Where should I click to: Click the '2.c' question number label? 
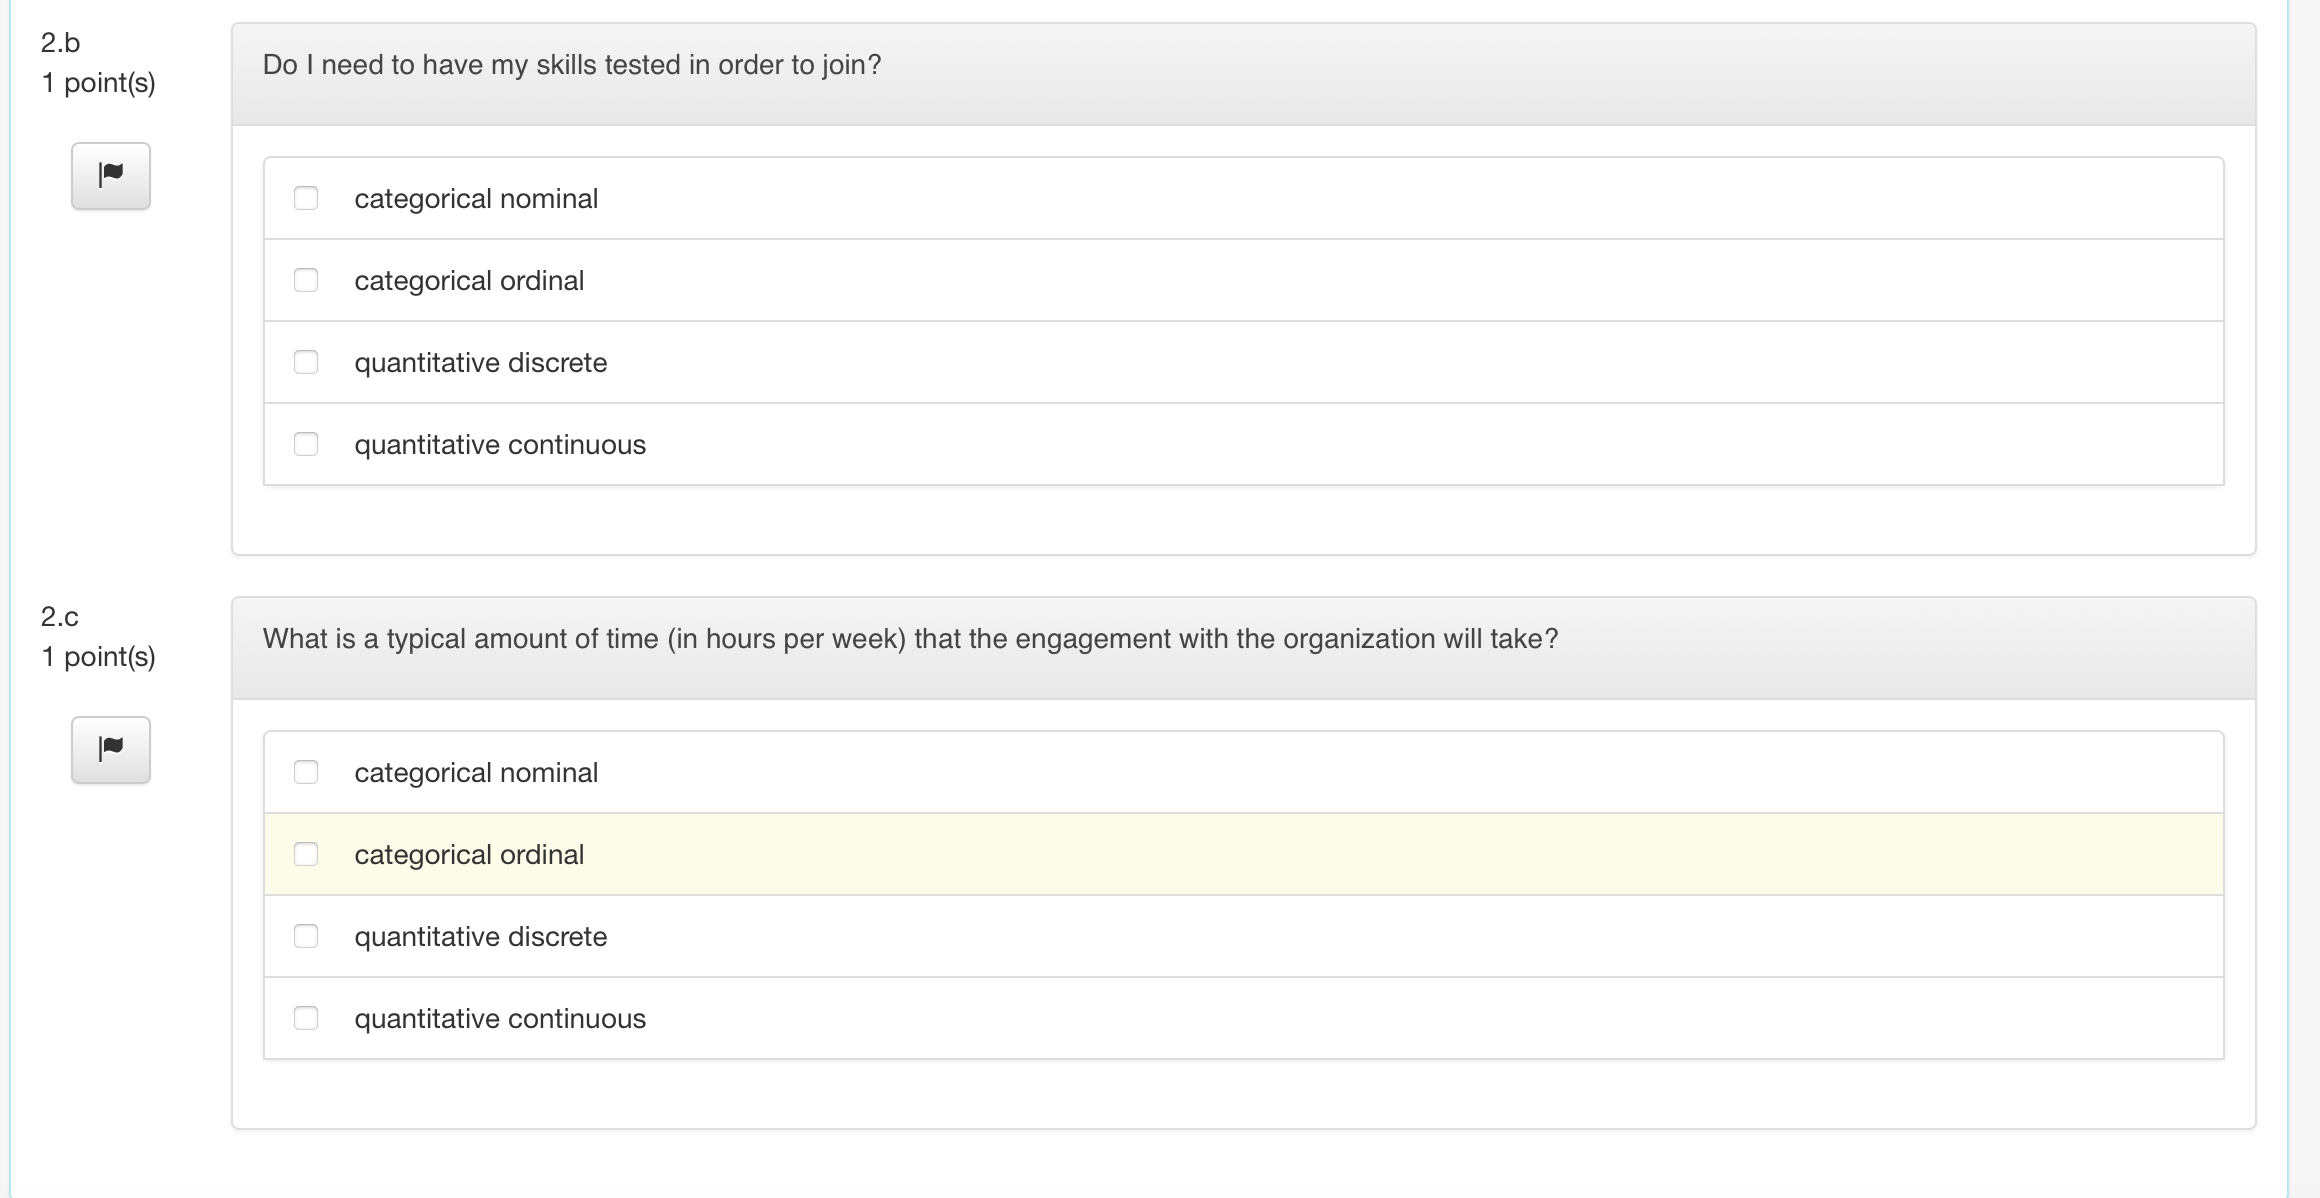click(60, 617)
